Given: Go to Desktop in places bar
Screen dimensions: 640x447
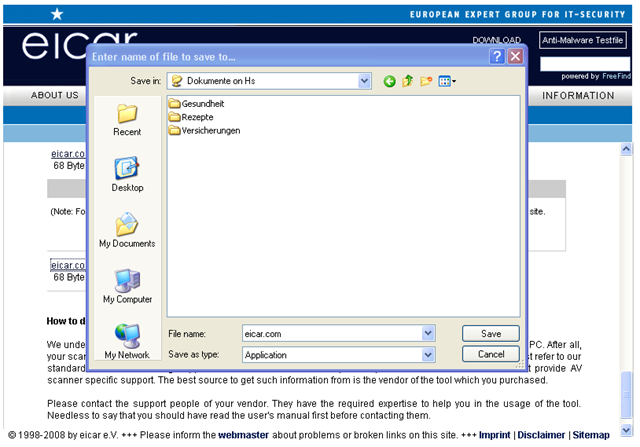Looking at the screenshot, I should pos(127,174).
